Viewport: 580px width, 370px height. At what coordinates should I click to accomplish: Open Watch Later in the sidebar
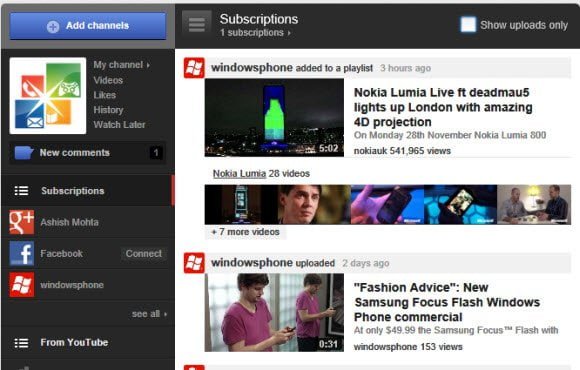click(x=119, y=125)
